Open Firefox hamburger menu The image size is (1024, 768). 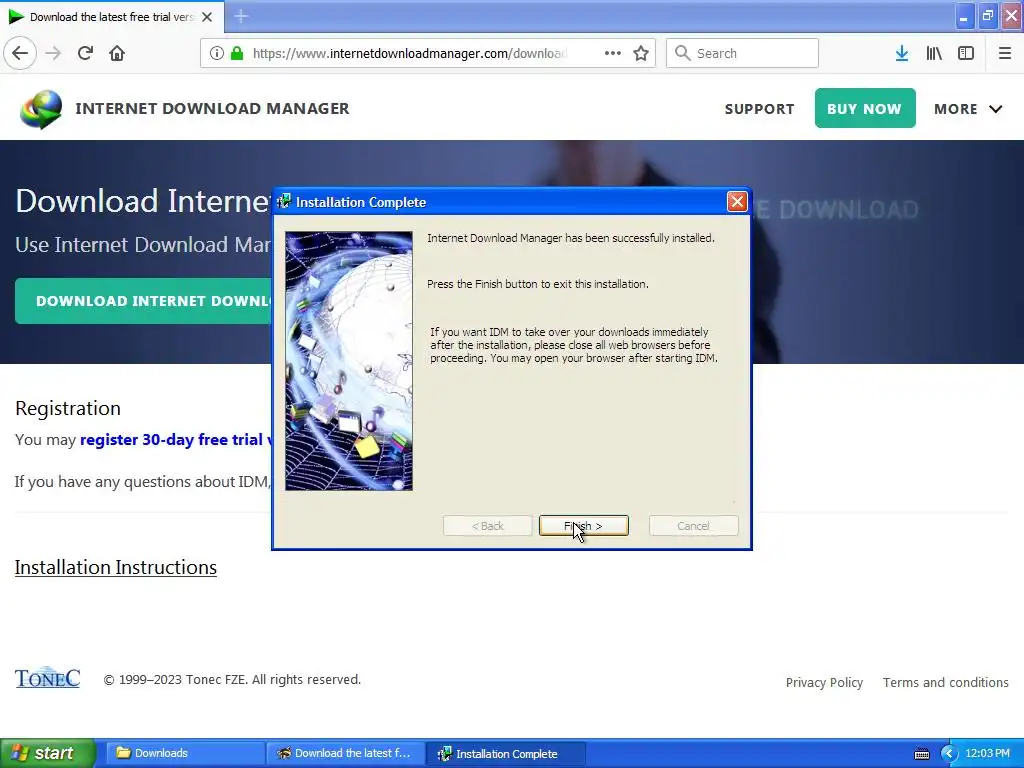(x=1005, y=53)
